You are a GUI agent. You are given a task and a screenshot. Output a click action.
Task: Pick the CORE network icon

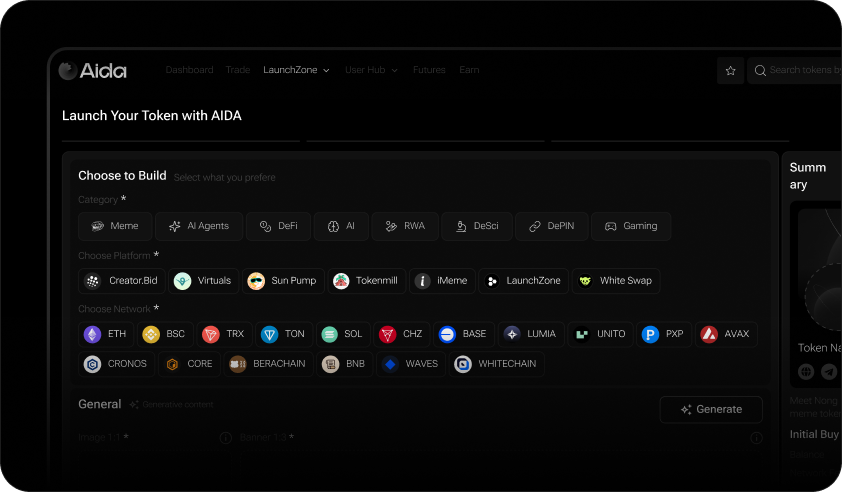coord(172,364)
